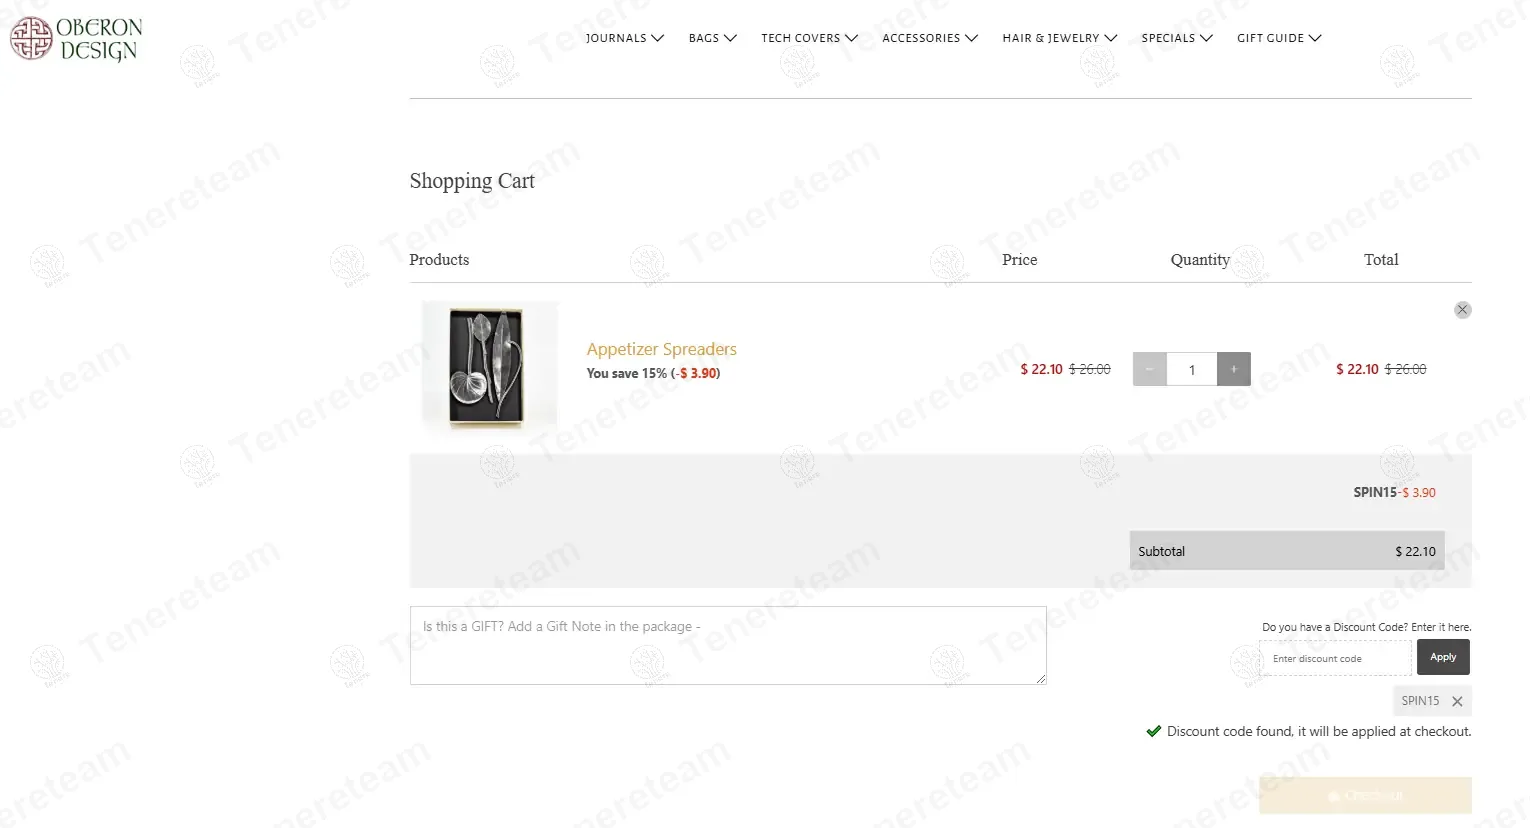Expand the Journals menu chevron

click(x=657, y=38)
